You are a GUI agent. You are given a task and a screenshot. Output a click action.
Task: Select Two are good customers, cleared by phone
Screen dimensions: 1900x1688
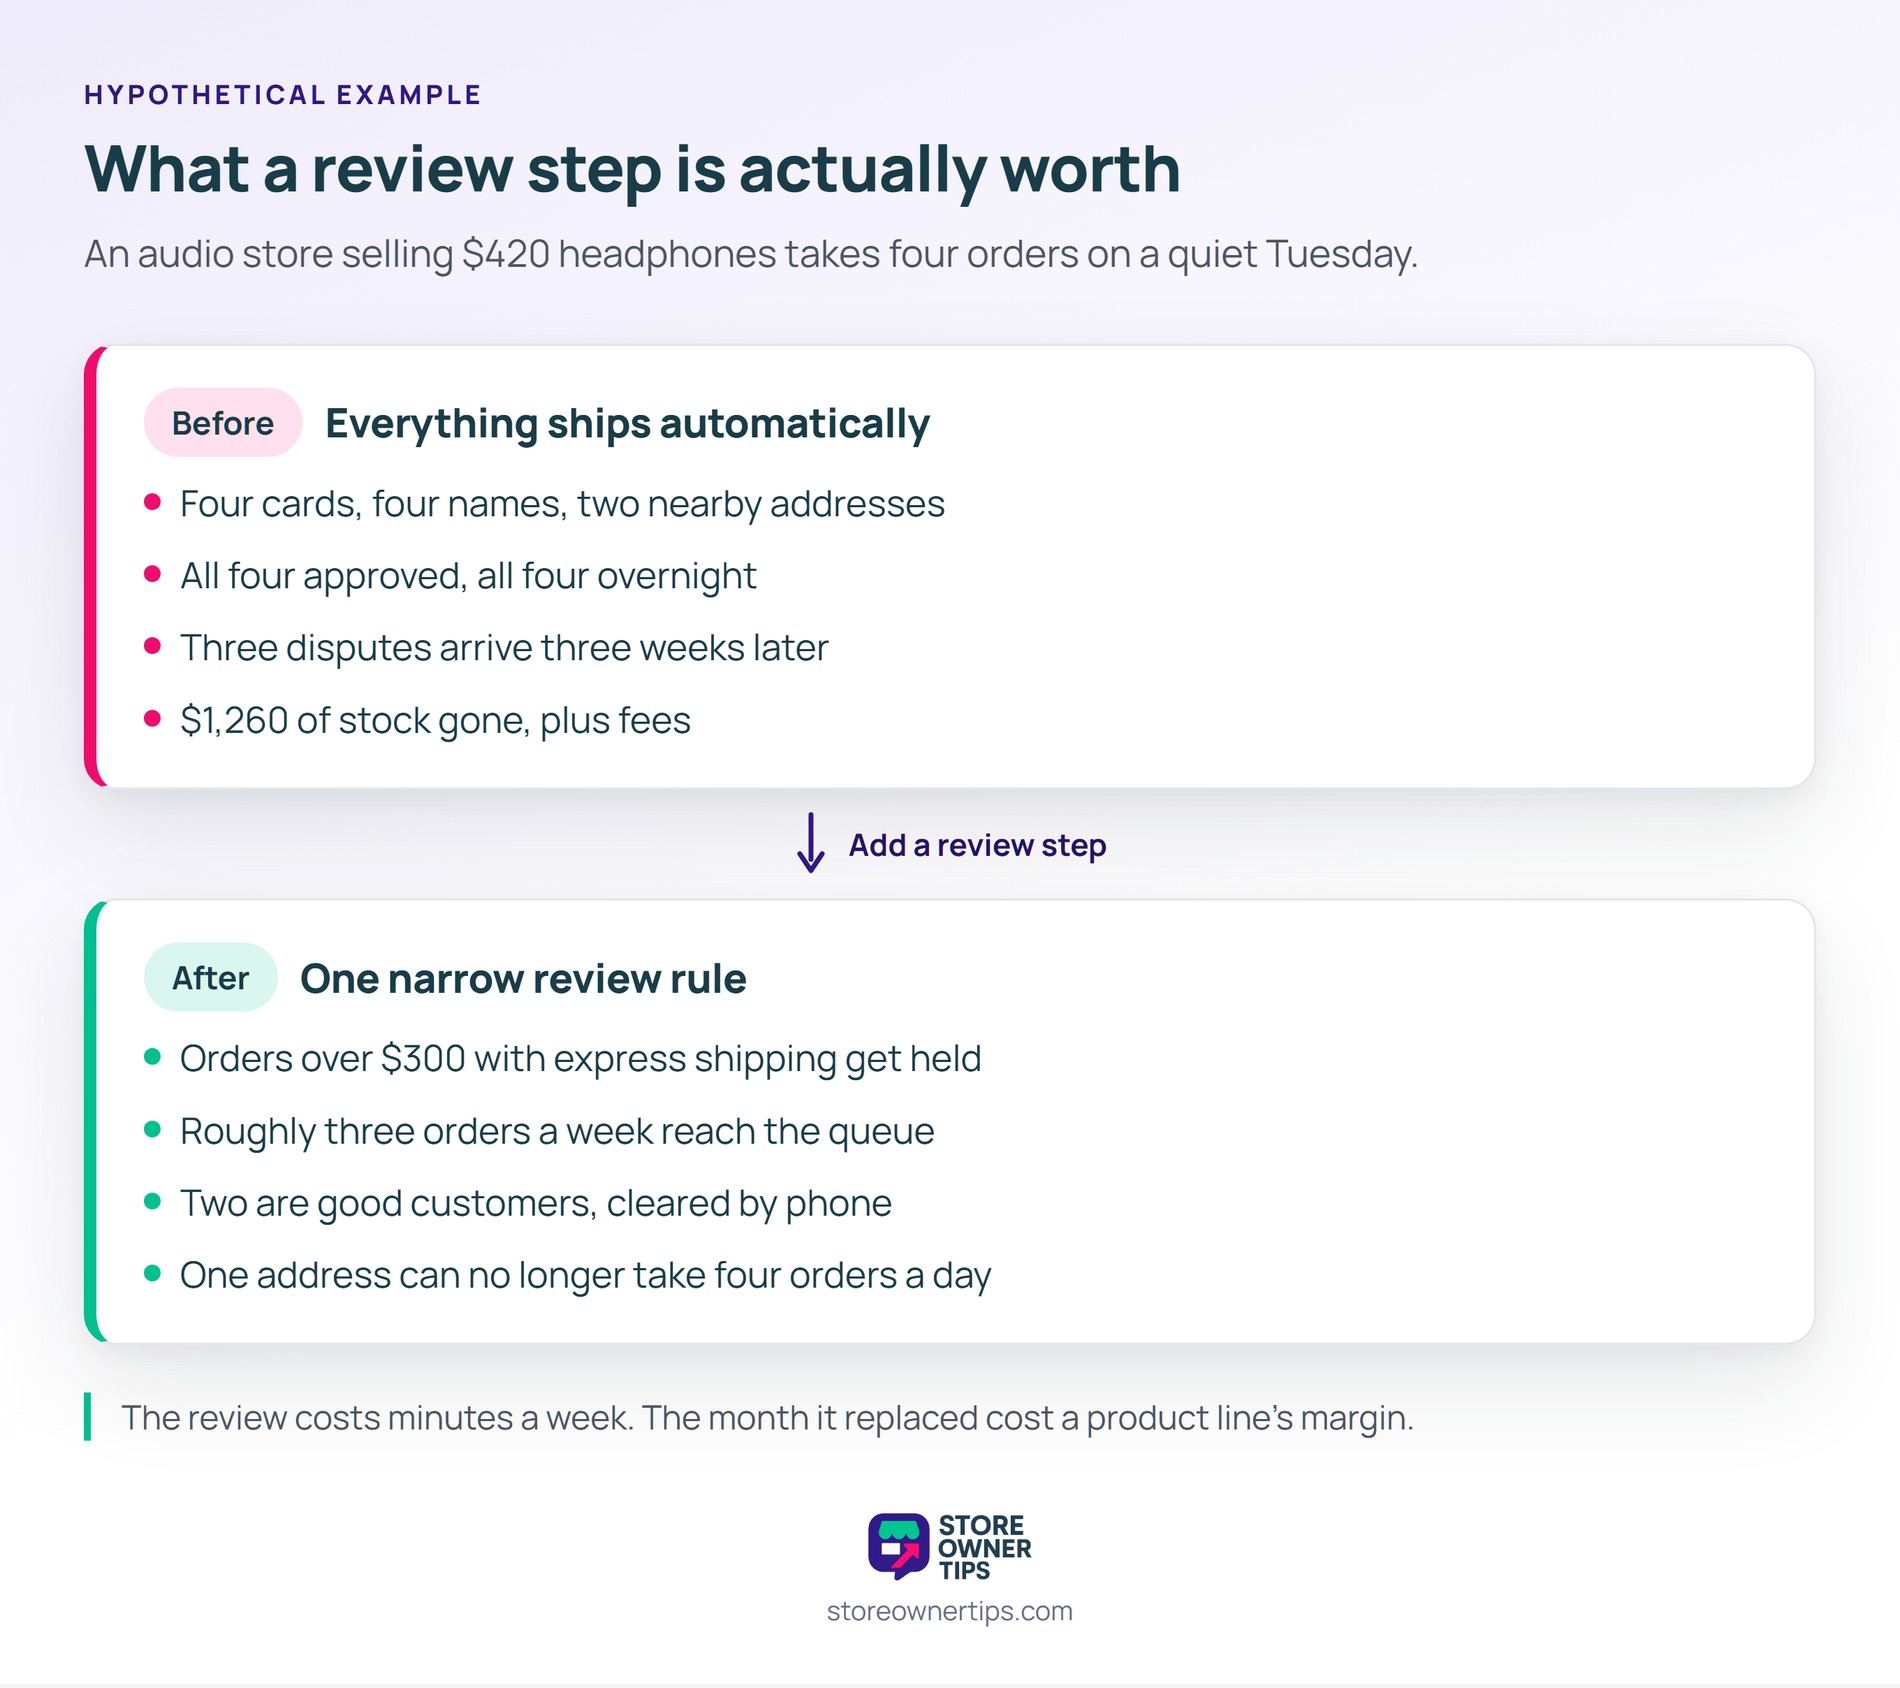coord(536,1203)
